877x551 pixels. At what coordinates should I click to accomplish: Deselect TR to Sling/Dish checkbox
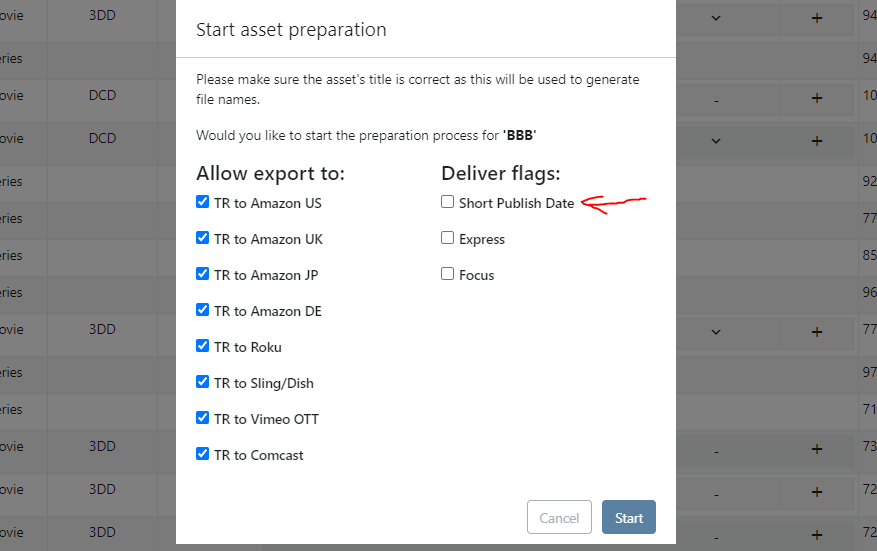203,382
